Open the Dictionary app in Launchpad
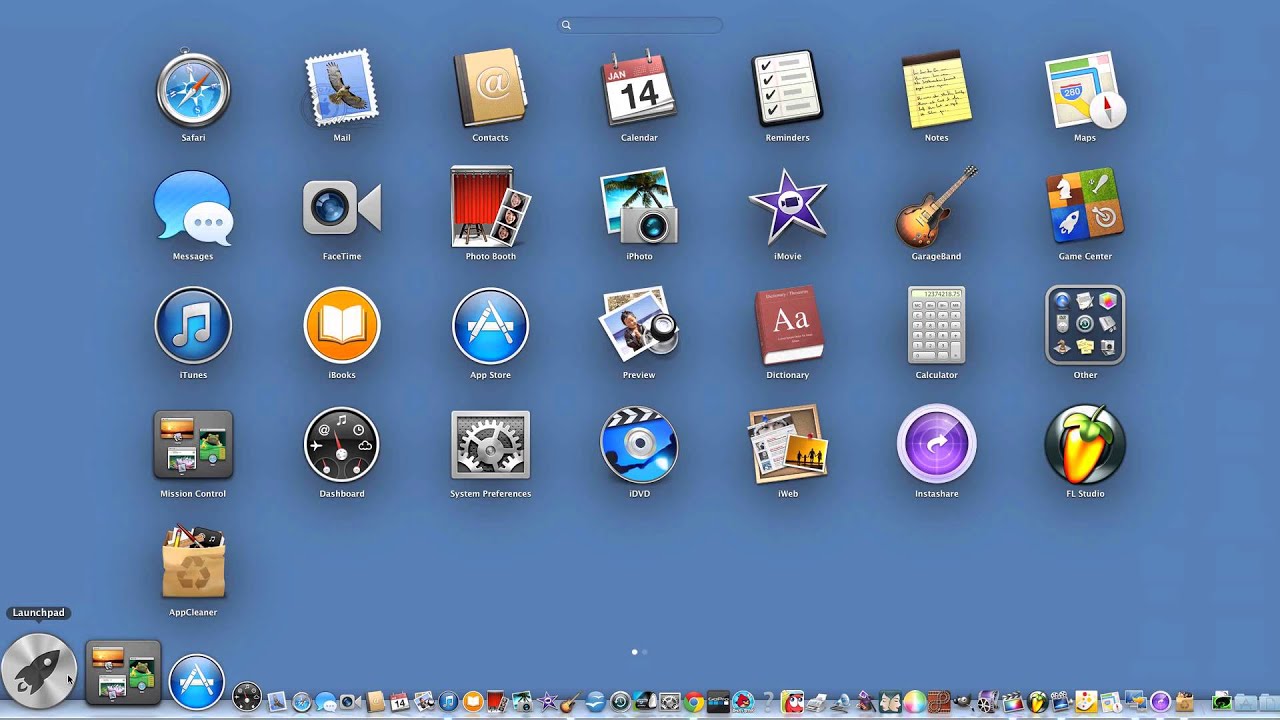The width and height of the screenshot is (1280, 720). pos(787,326)
